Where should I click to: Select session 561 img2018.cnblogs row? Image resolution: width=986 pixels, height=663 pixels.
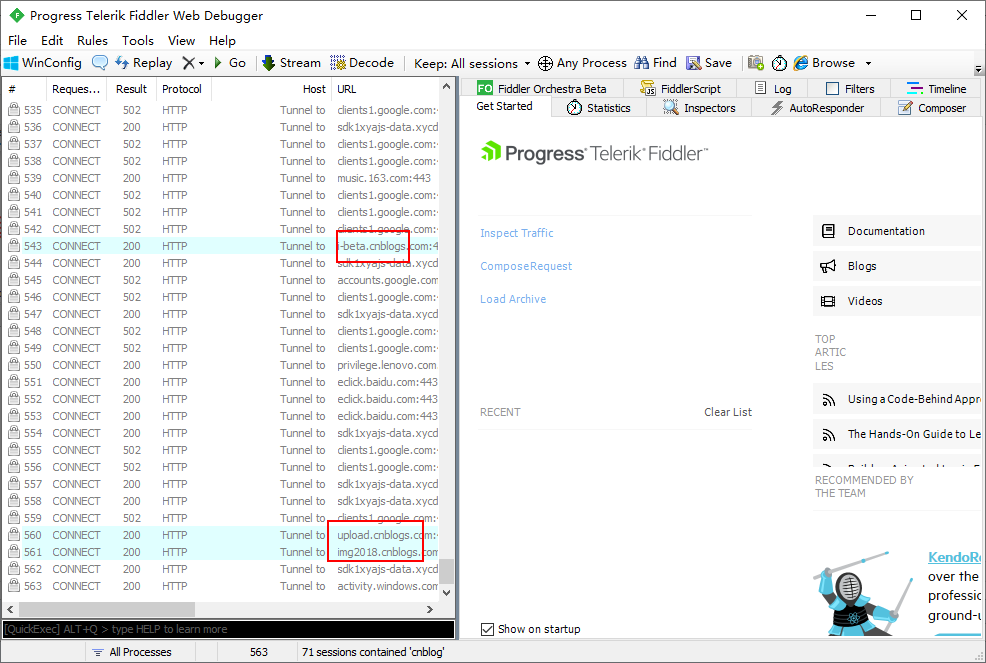tap(222, 552)
